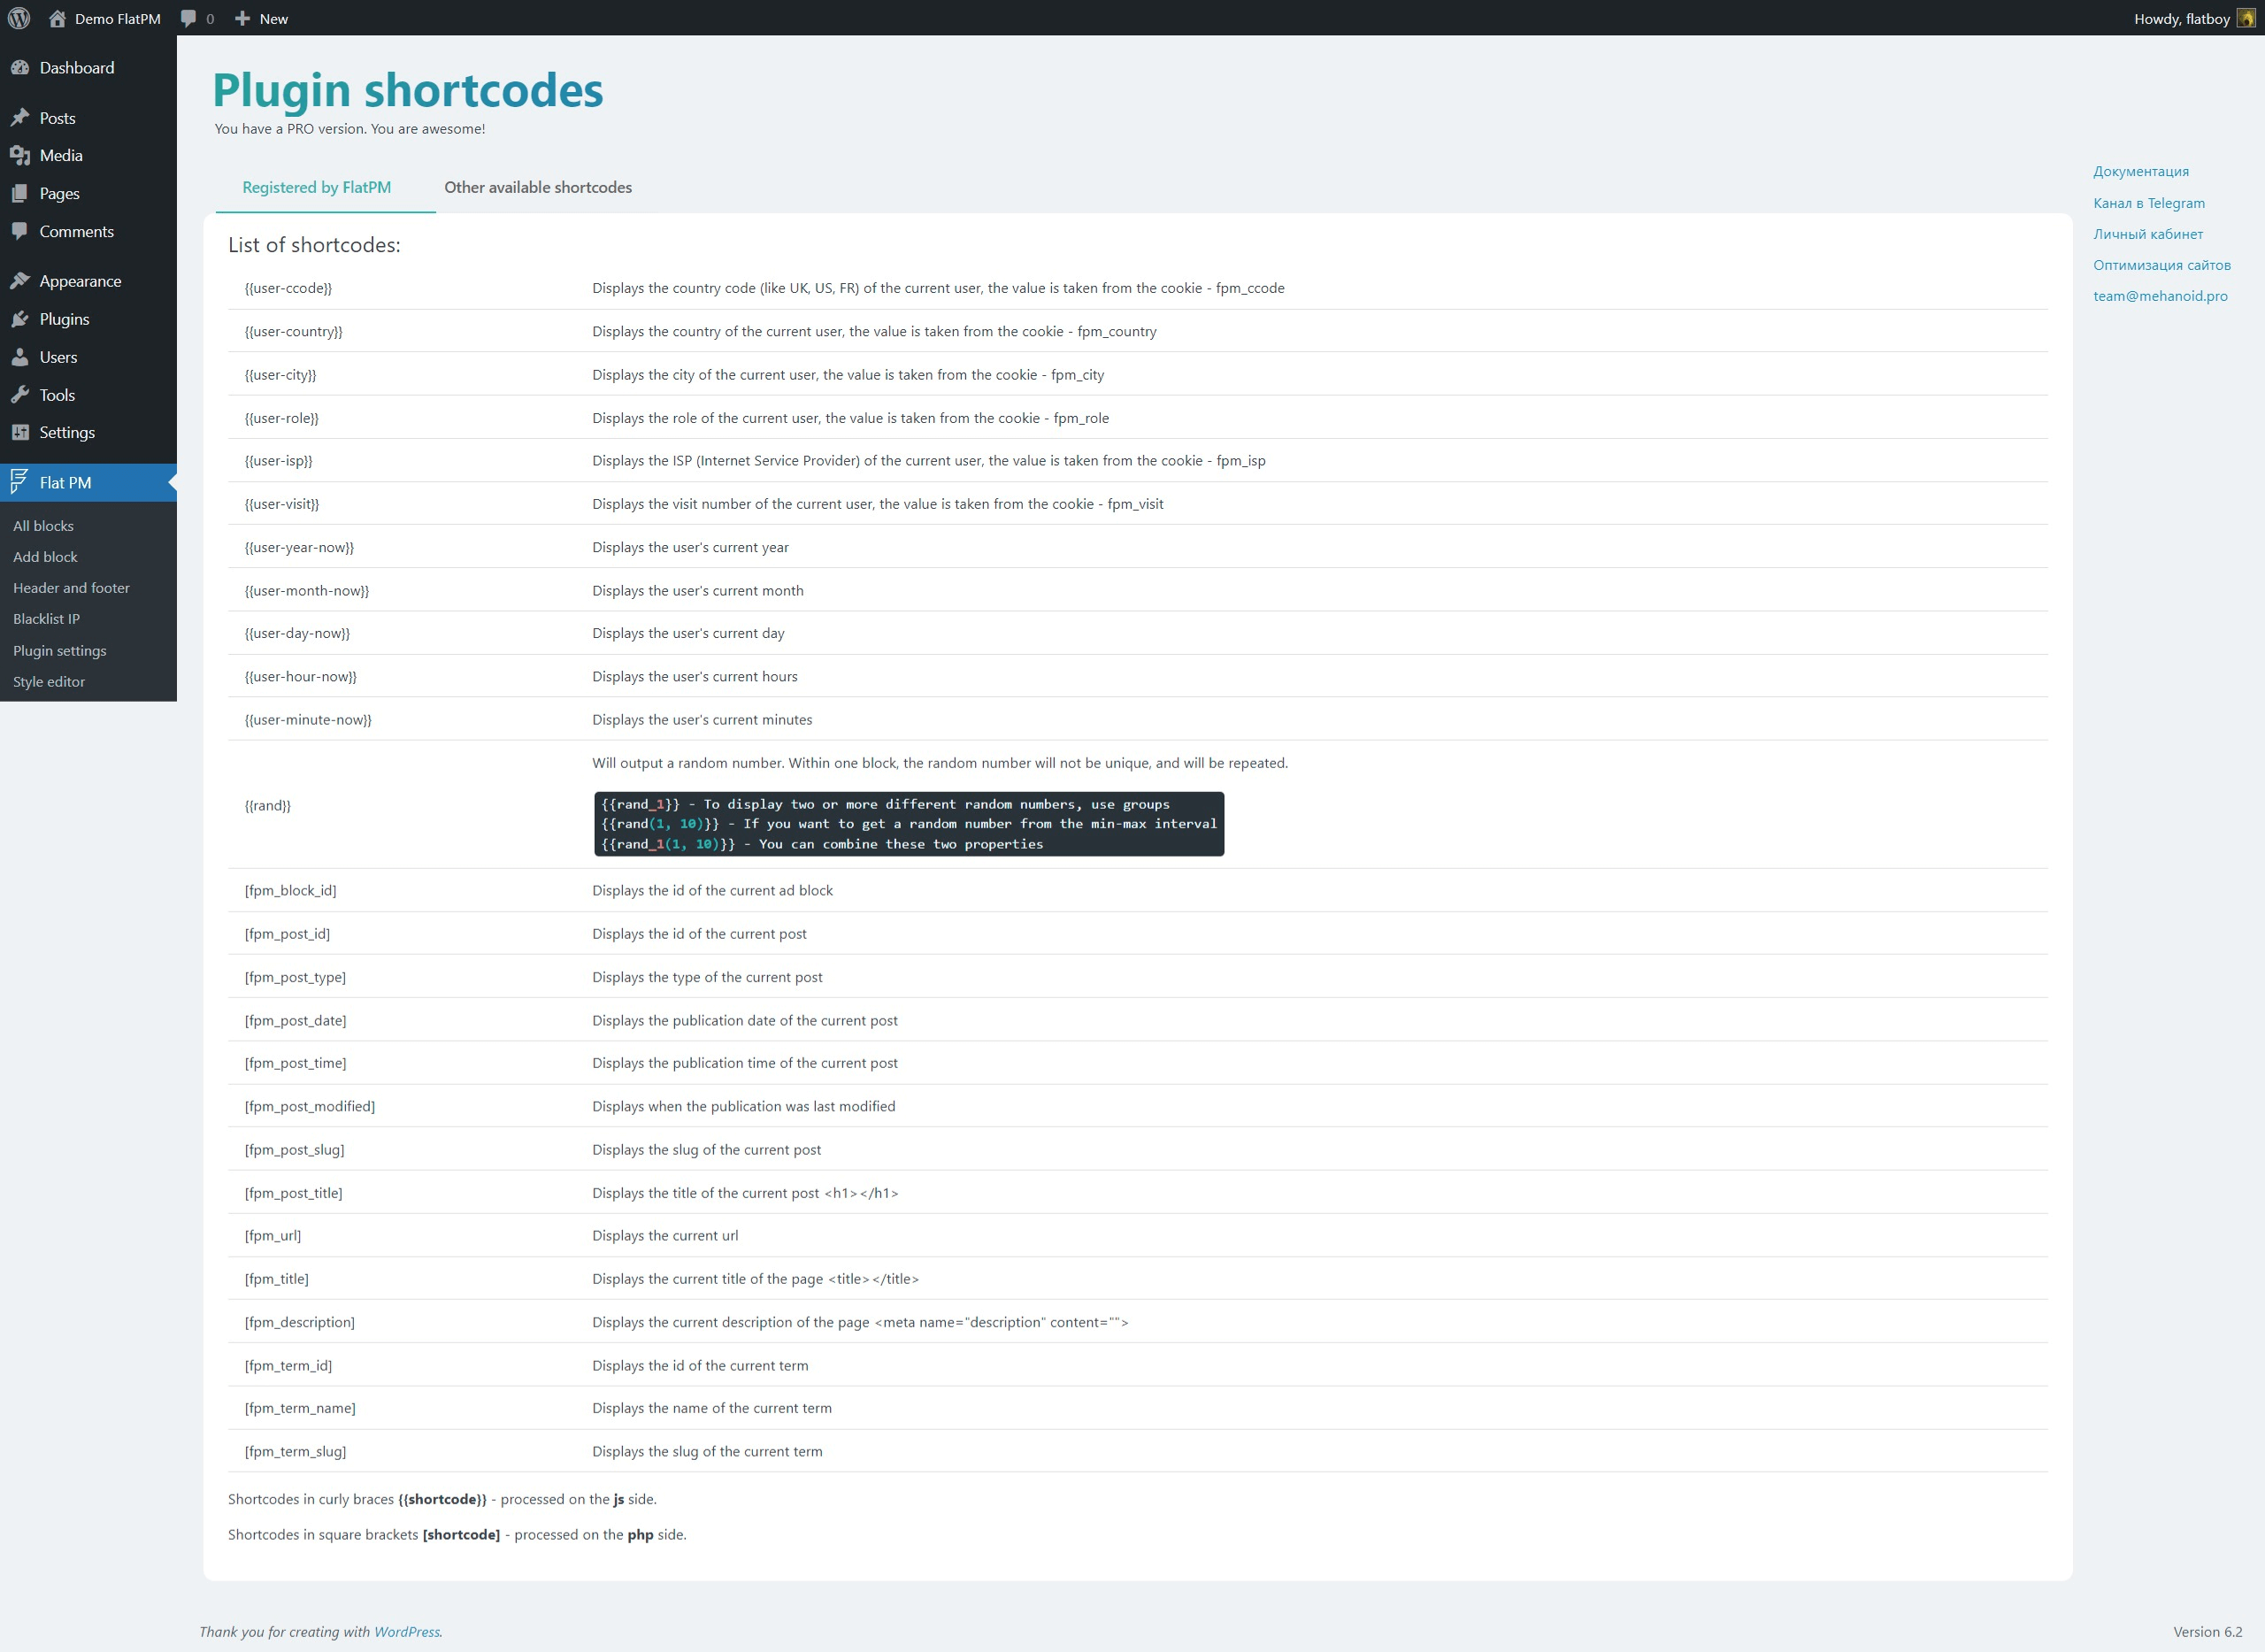
Task: Open the Users menu item
Action: [88, 357]
